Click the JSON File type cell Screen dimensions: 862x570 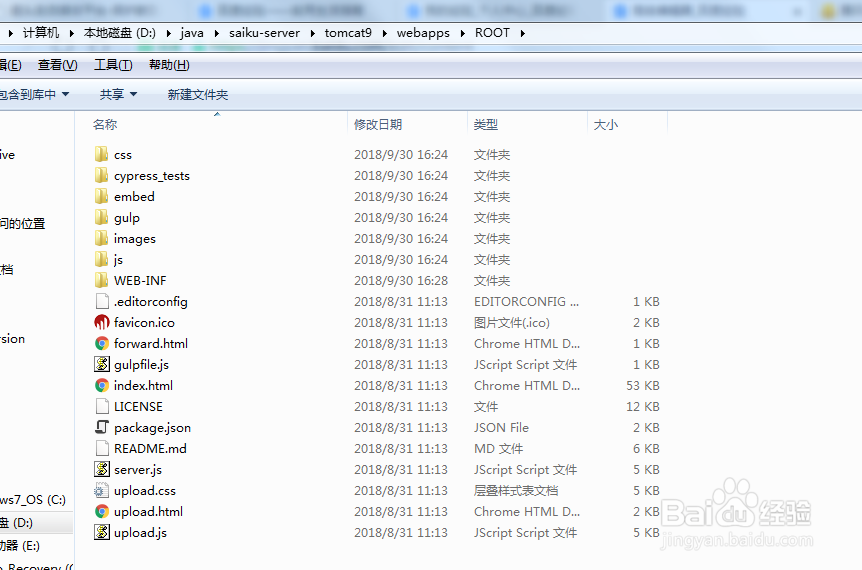501,428
